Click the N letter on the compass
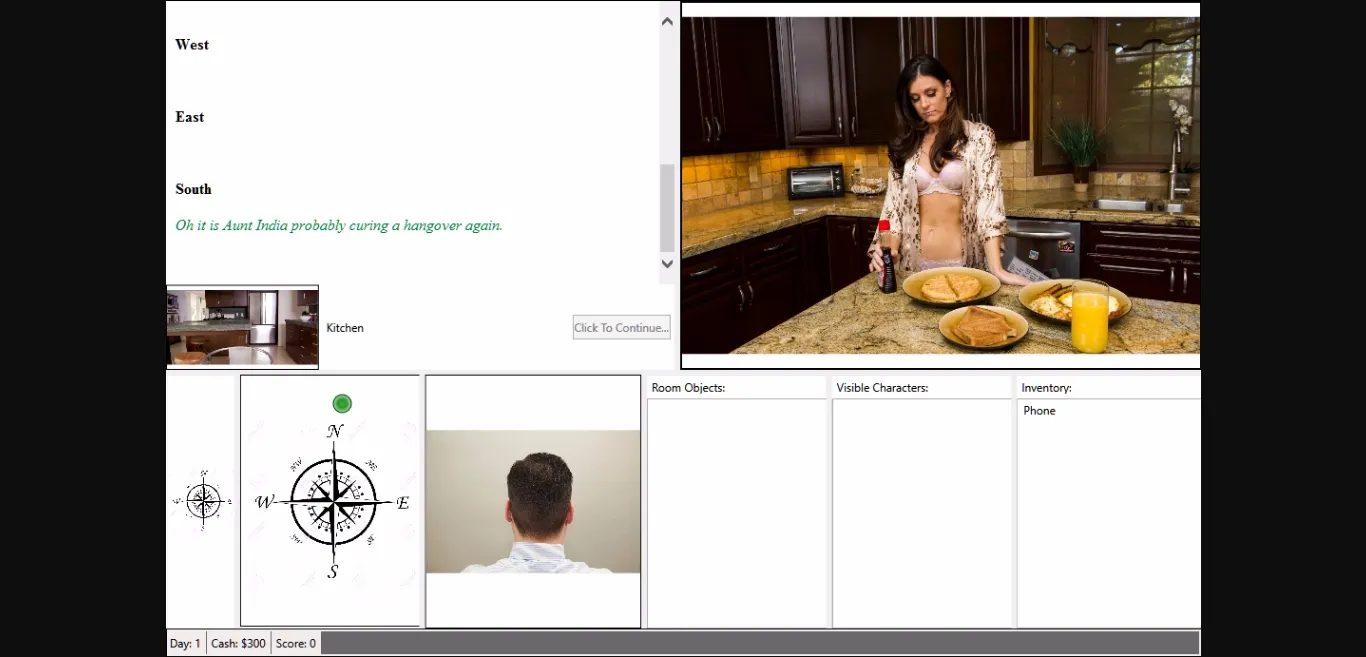This screenshot has width=1366, height=657. pos(335,432)
